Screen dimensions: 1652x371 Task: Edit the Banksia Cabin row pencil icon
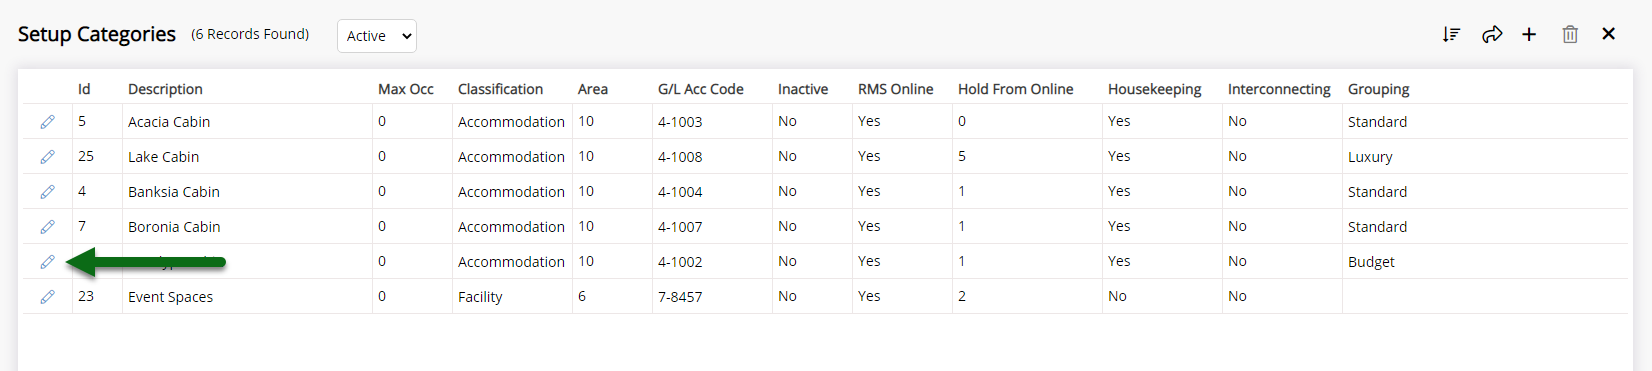coord(47,192)
